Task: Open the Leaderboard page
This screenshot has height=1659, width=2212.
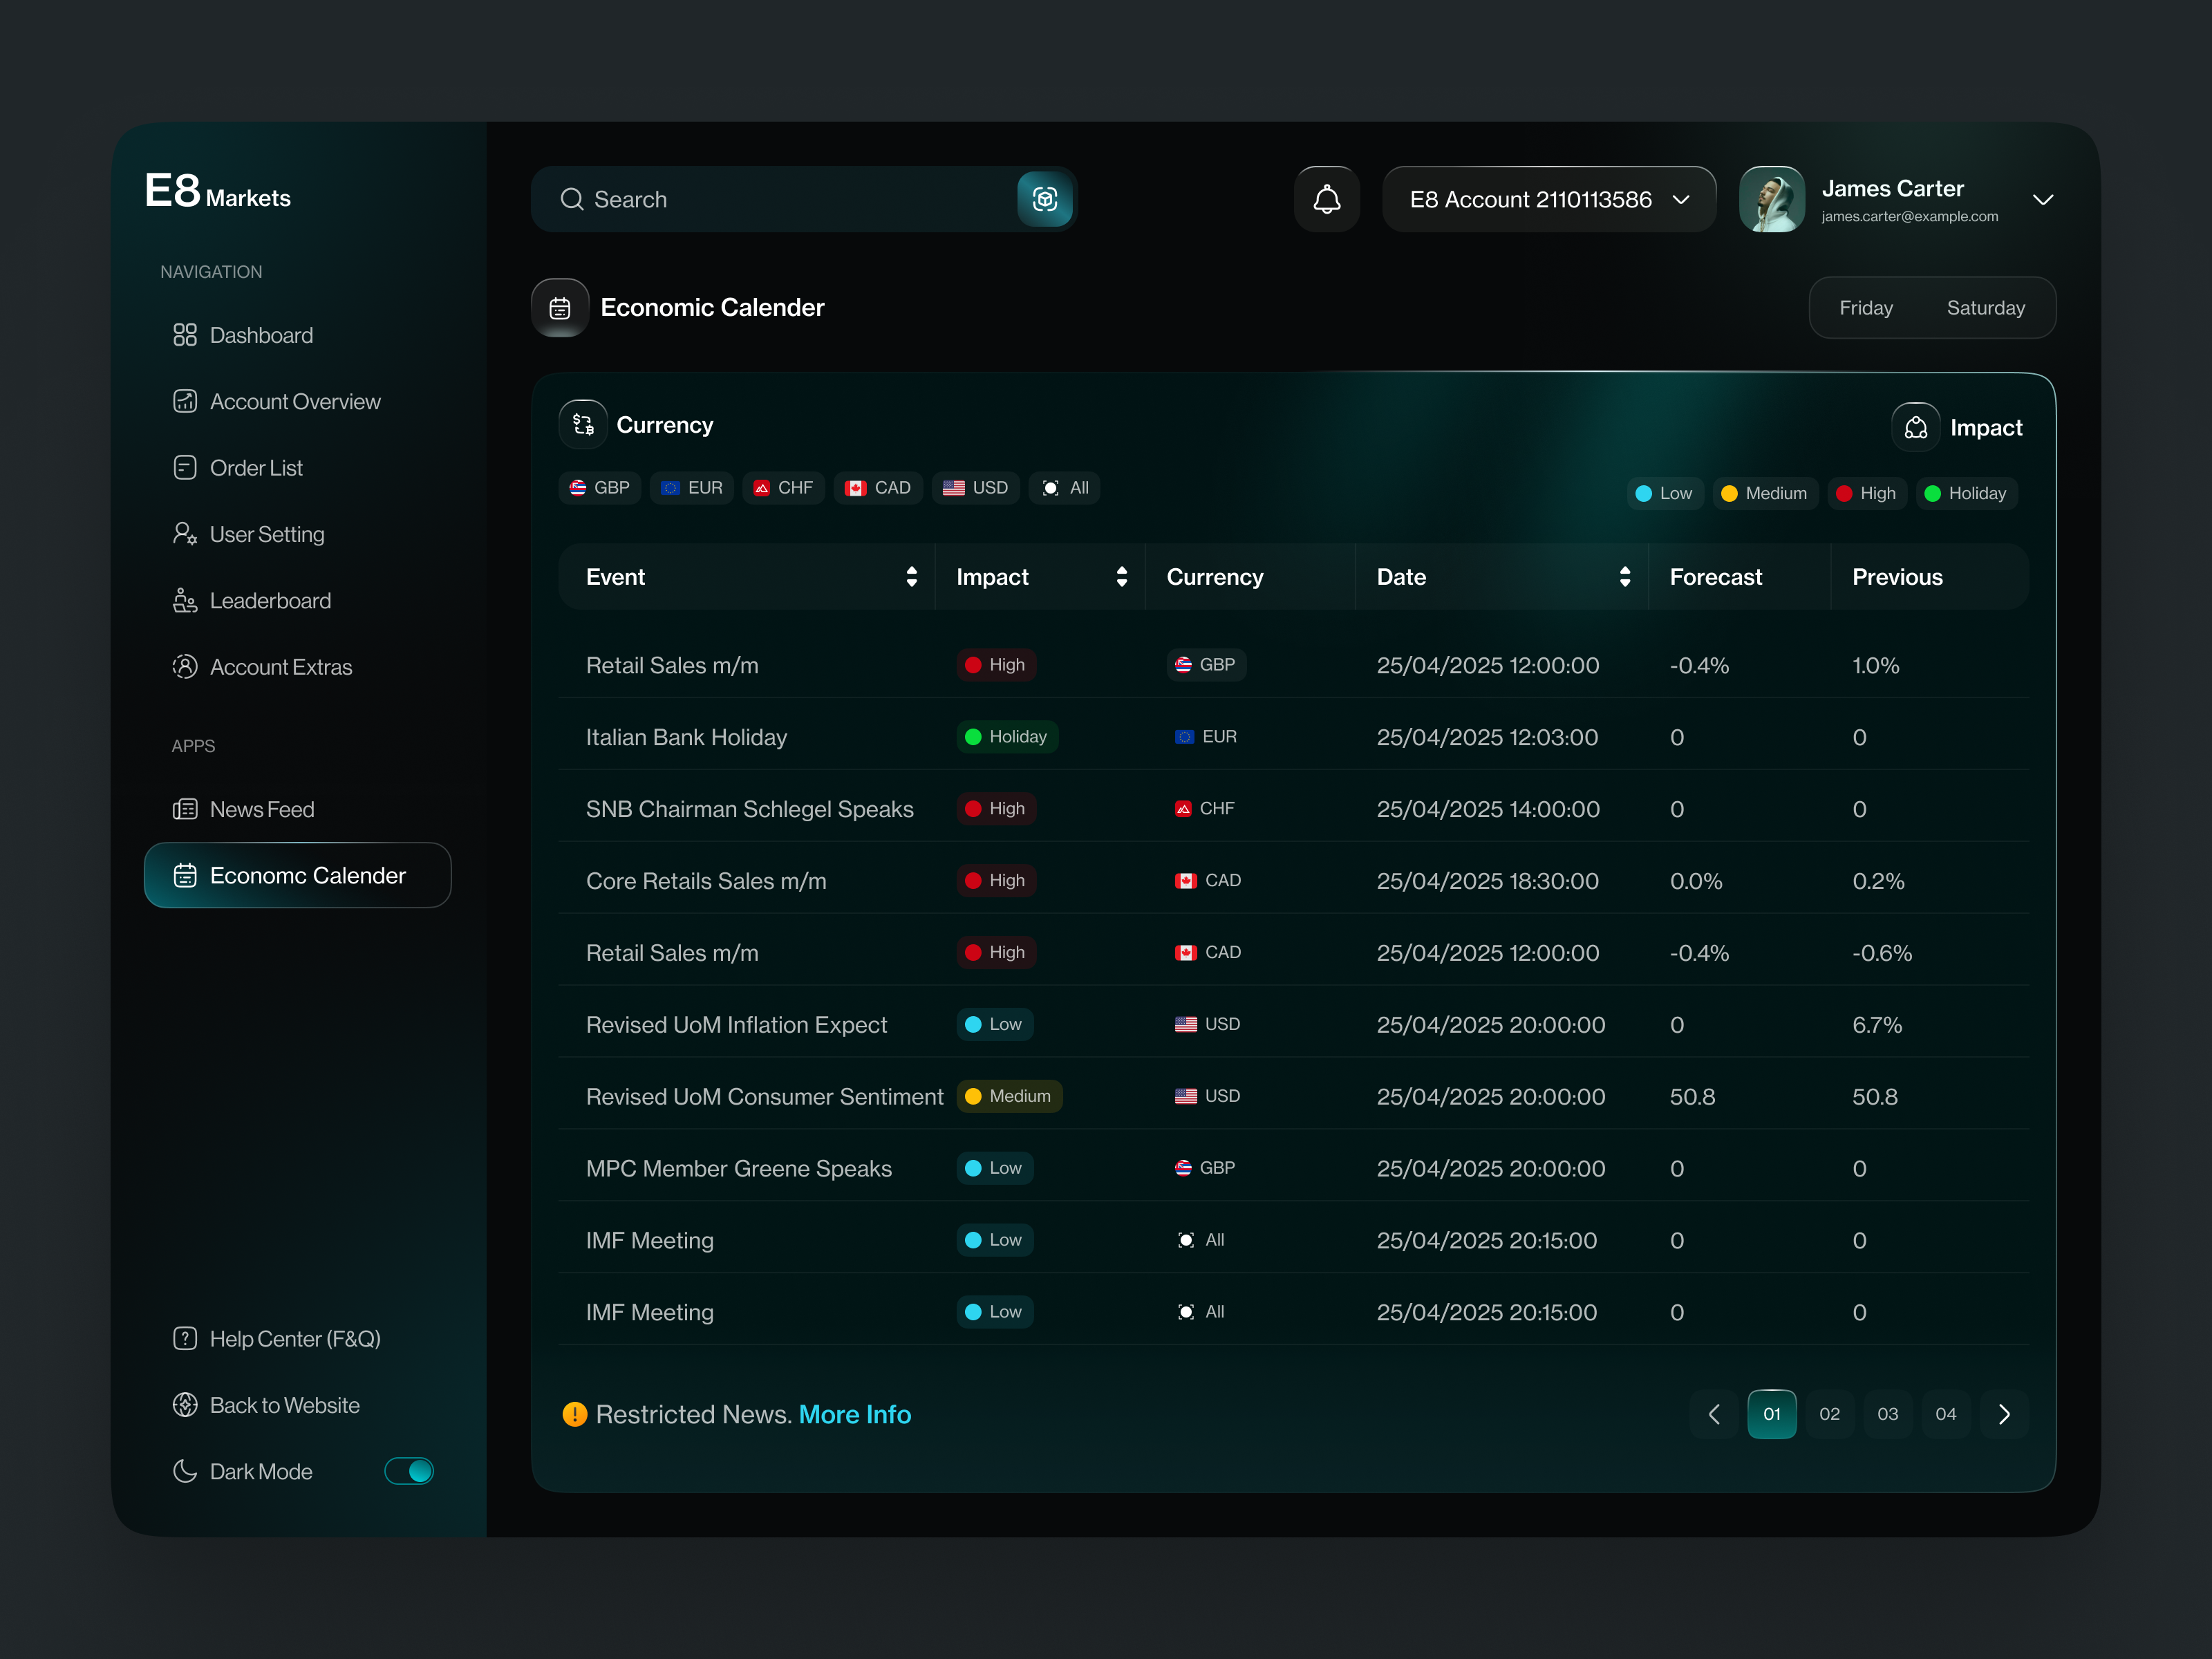Action: pos(269,601)
